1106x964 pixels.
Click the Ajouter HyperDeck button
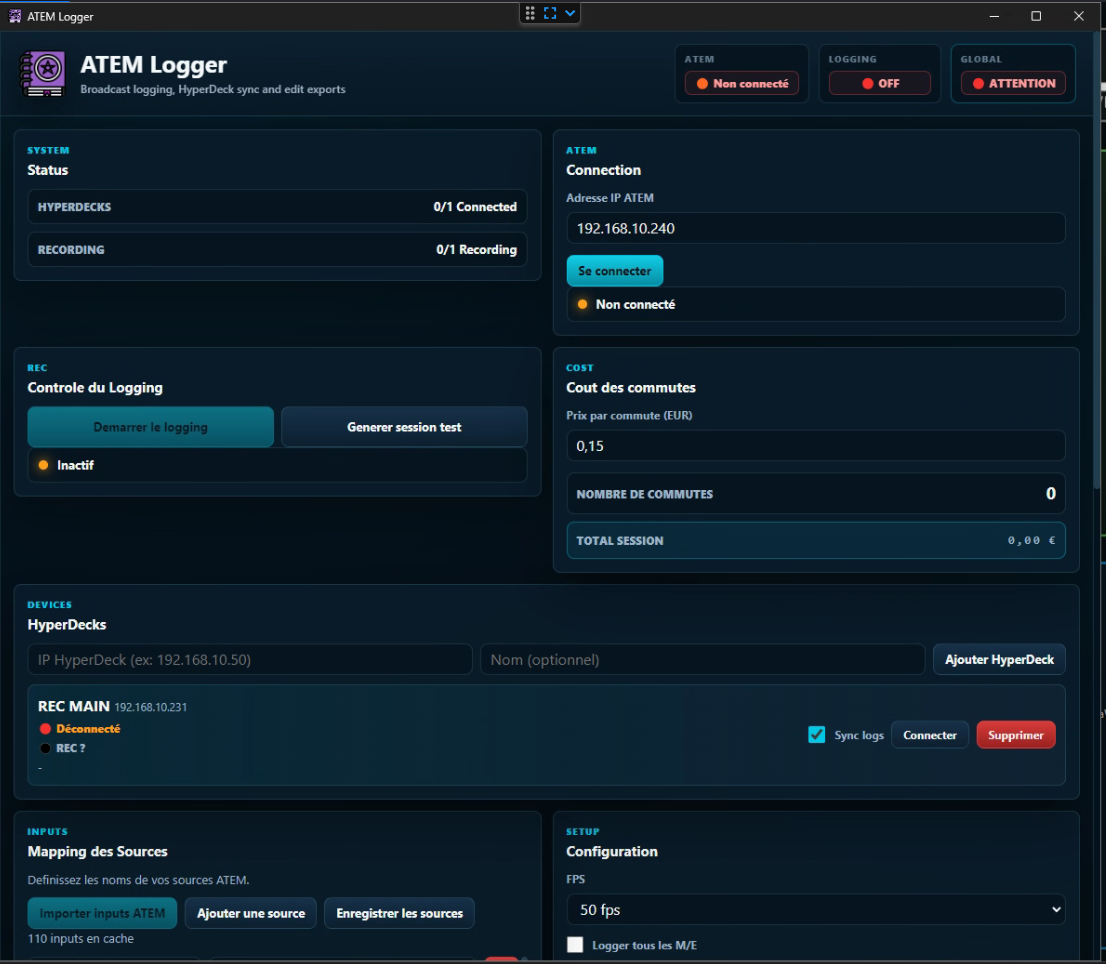pyautogui.click(x=999, y=659)
